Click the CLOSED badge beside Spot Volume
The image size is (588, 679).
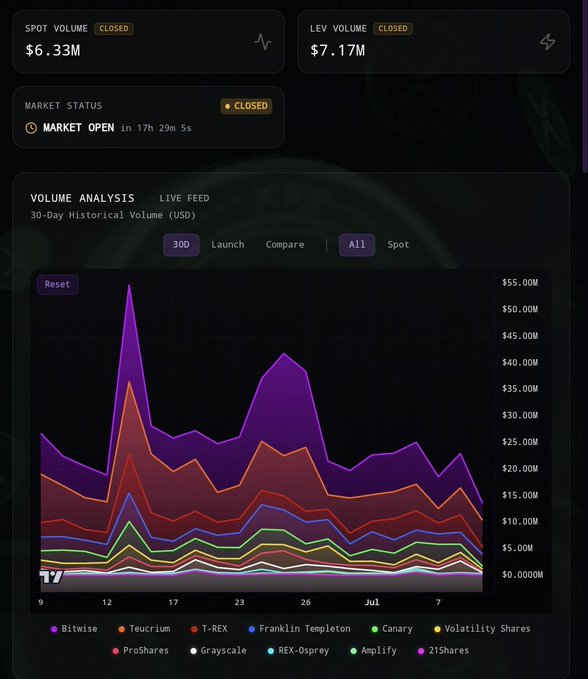[x=114, y=29]
